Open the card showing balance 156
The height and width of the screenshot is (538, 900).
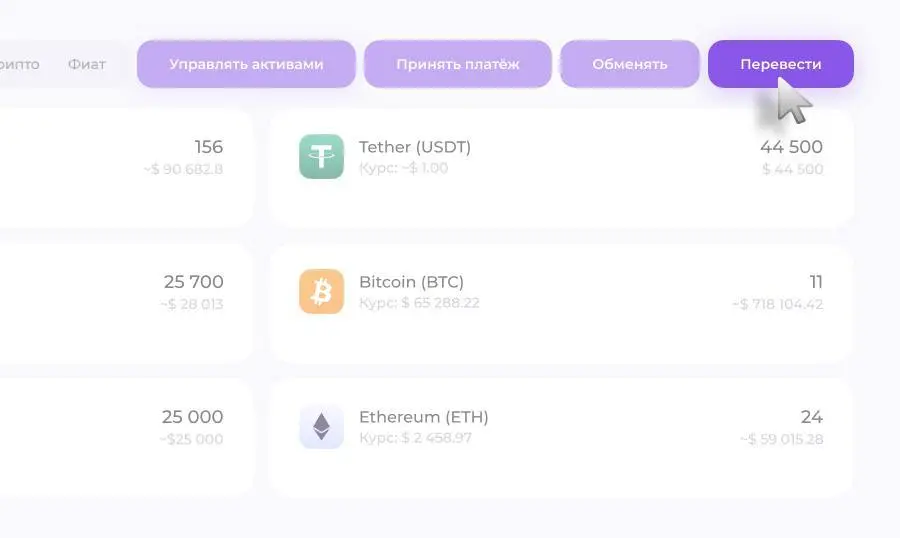[x=126, y=168]
